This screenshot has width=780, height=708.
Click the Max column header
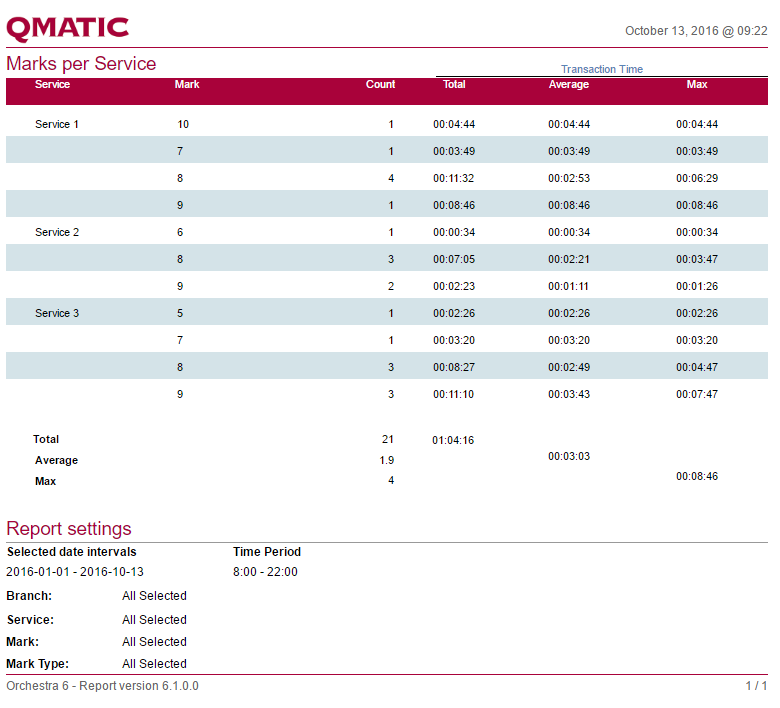(697, 85)
